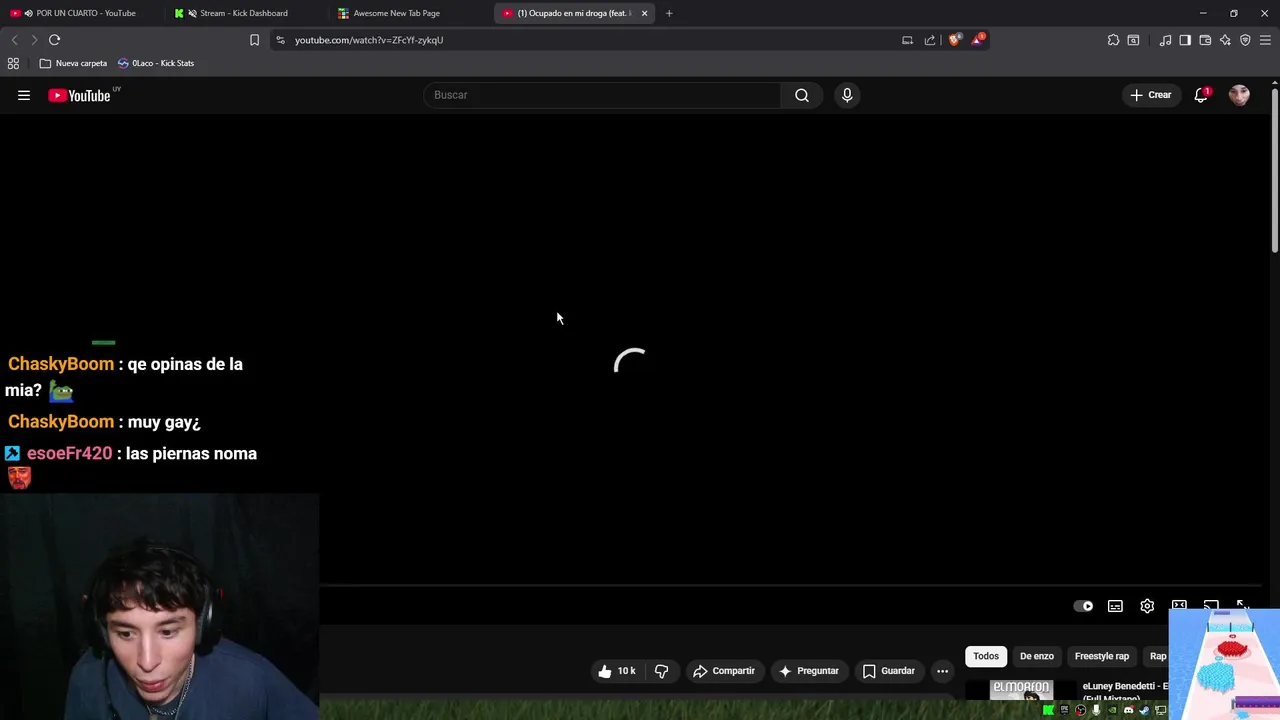Open the tab search toolbar icon

pyautogui.click(x=1133, y=40)
